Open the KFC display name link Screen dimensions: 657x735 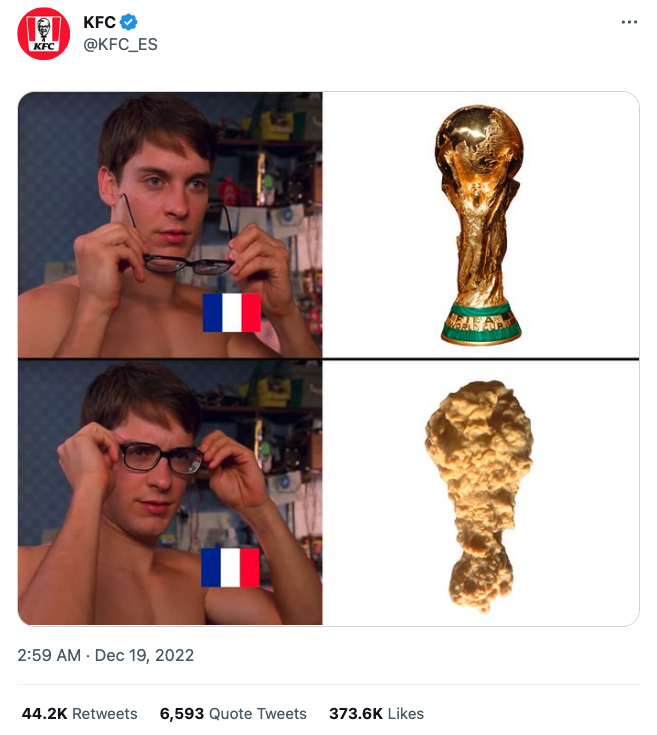(99, 22)
